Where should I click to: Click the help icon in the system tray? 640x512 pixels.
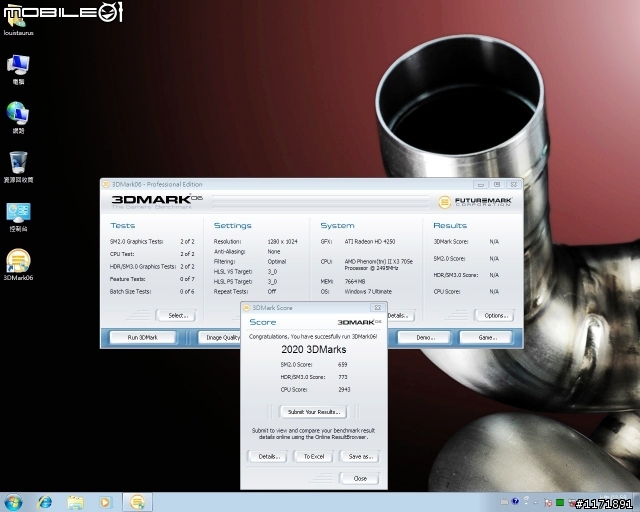tap(515, 501)
